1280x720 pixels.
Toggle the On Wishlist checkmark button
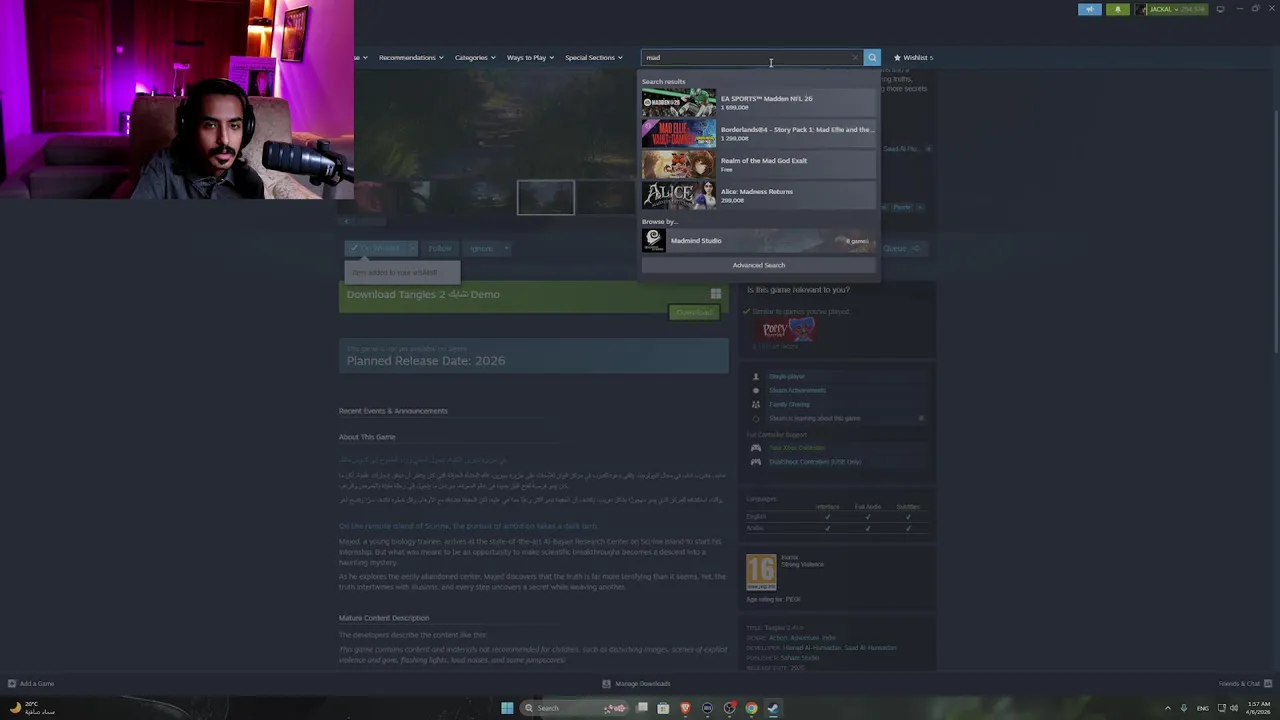click(x=374, y=248)
